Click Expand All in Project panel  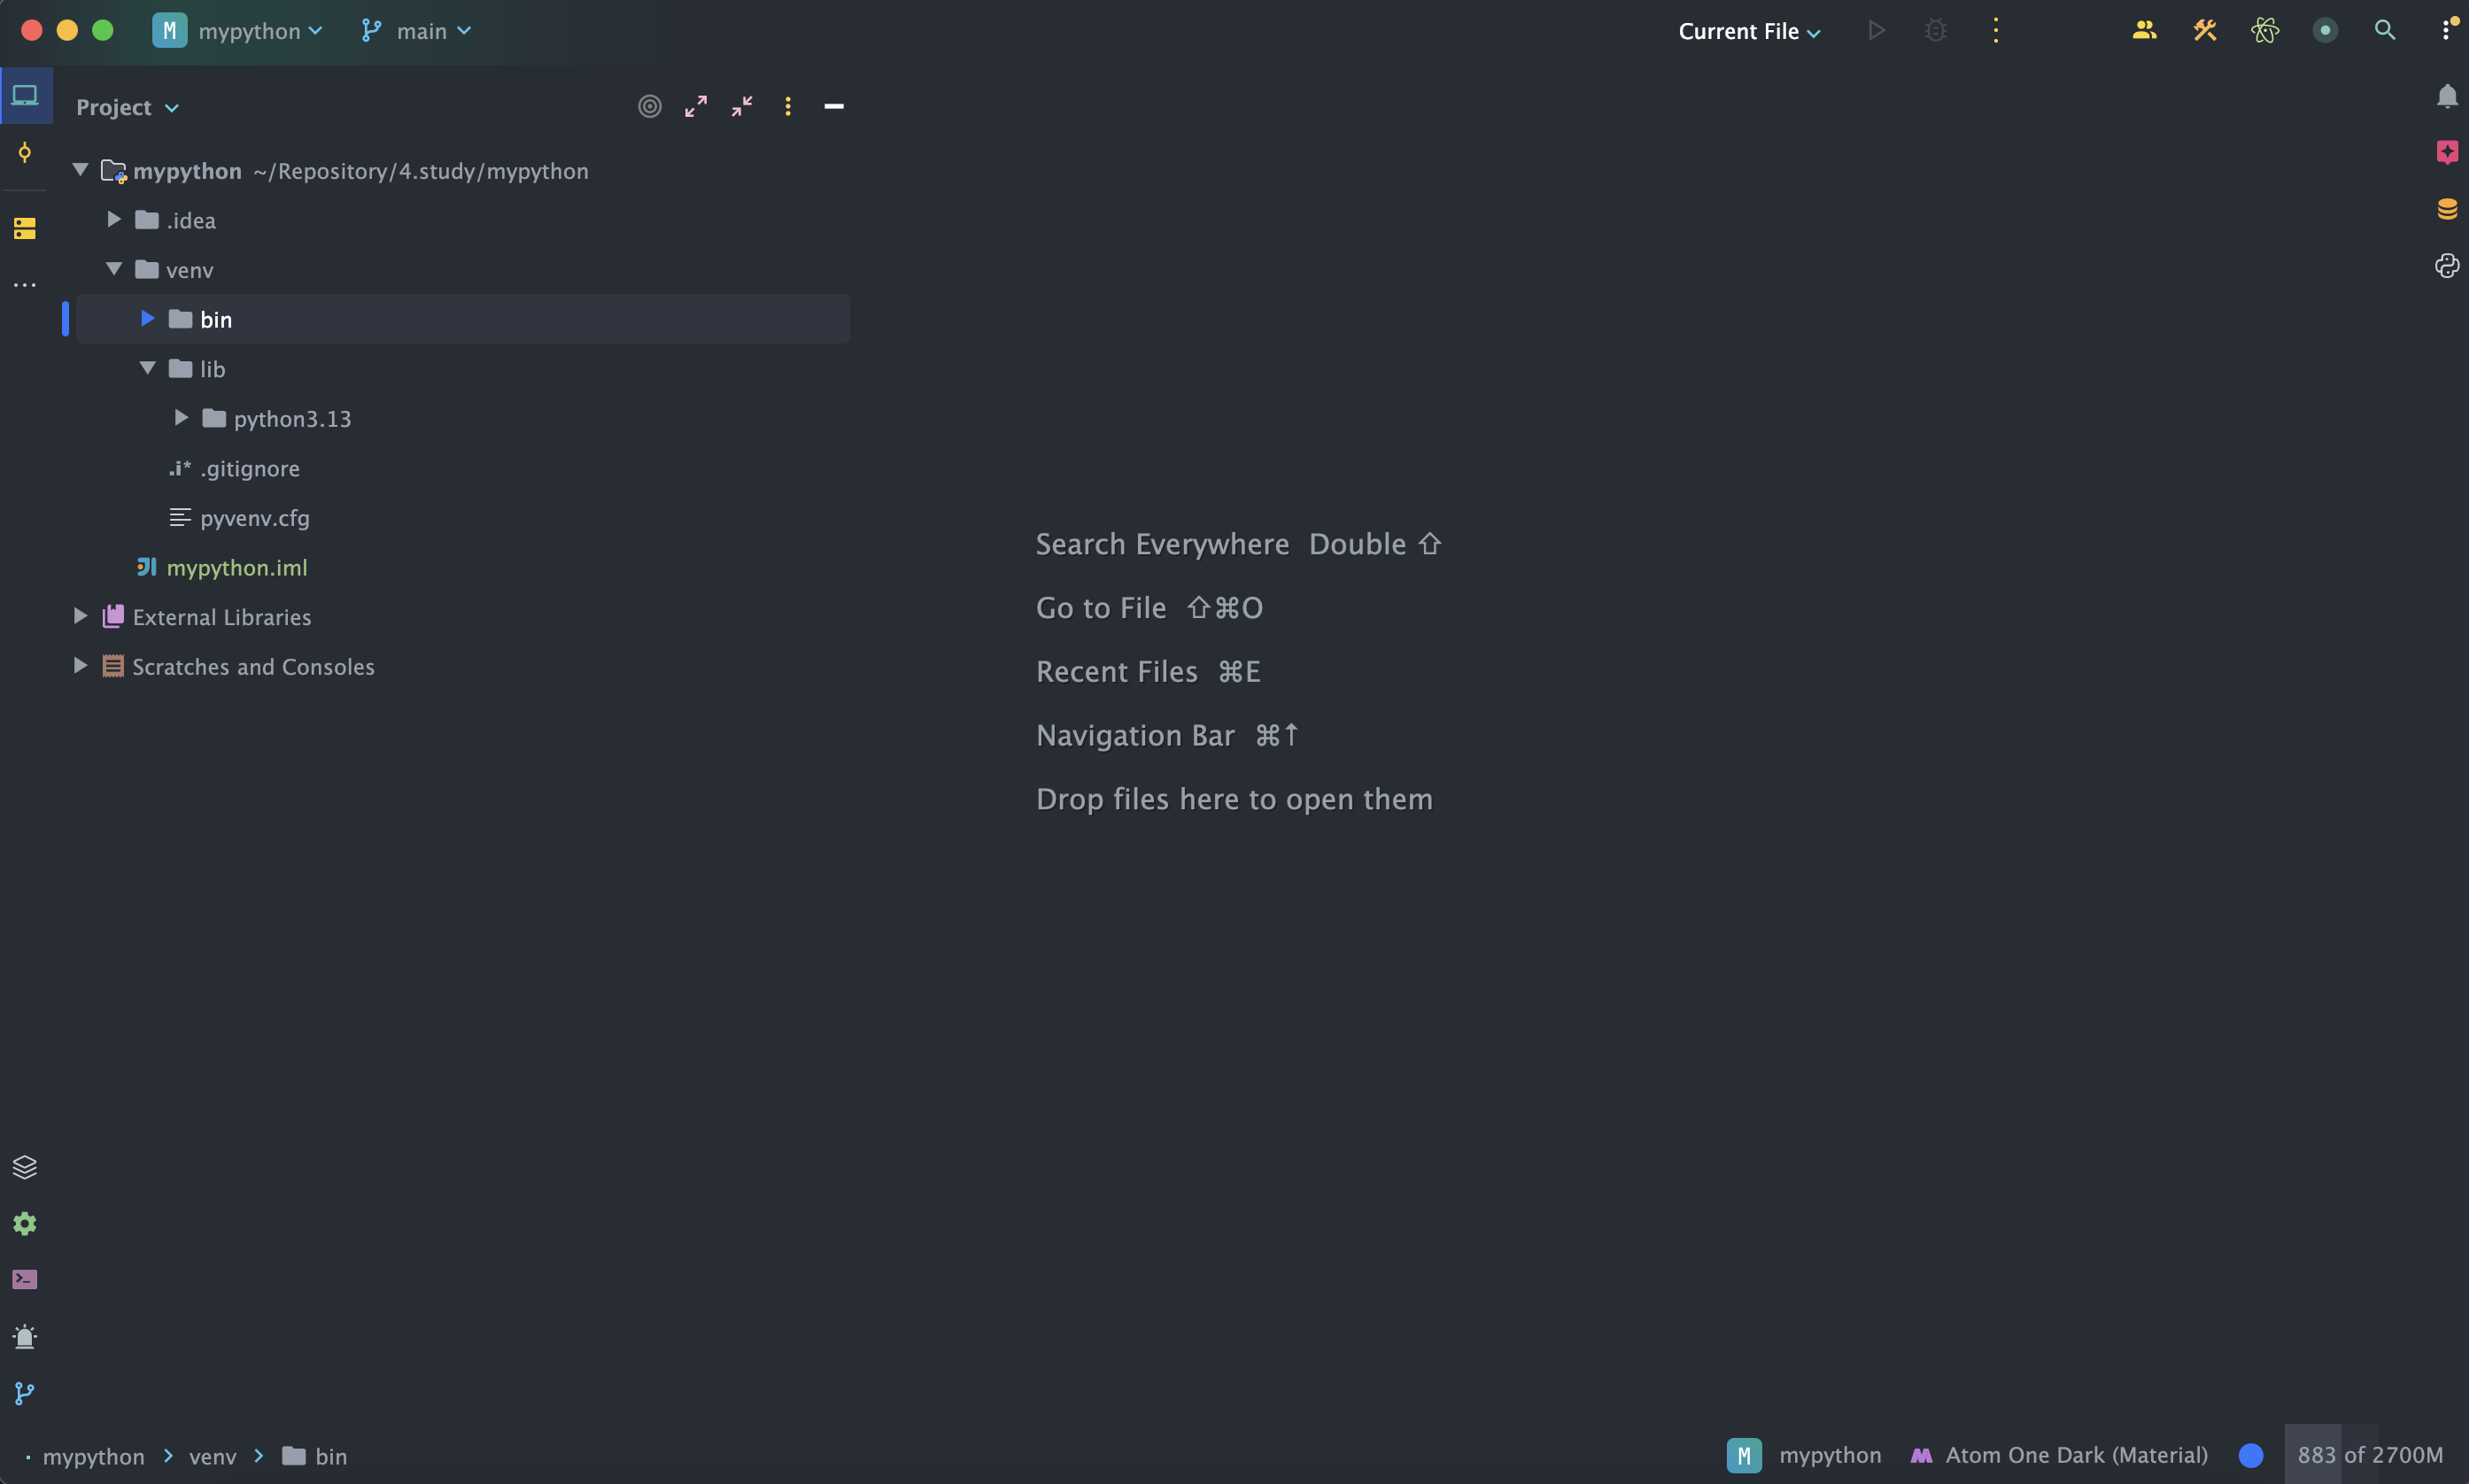[x=696, y=106]
